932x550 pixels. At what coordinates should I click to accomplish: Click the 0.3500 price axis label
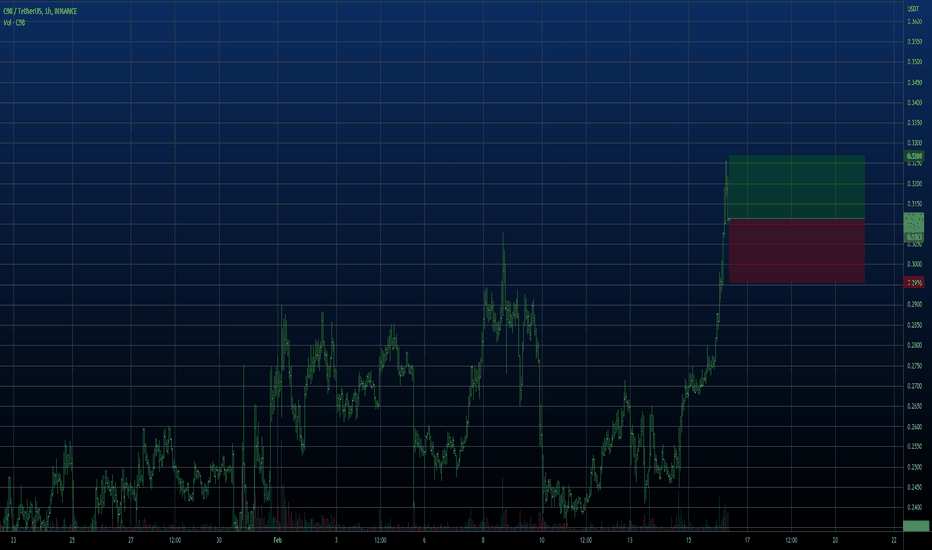click(915, 62)
